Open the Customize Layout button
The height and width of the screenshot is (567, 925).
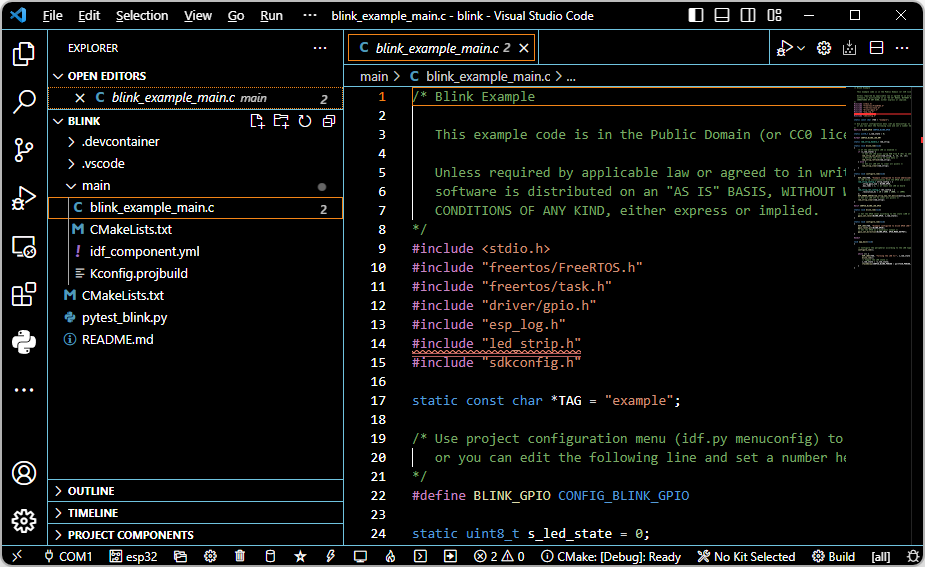(x=775, y=15)
